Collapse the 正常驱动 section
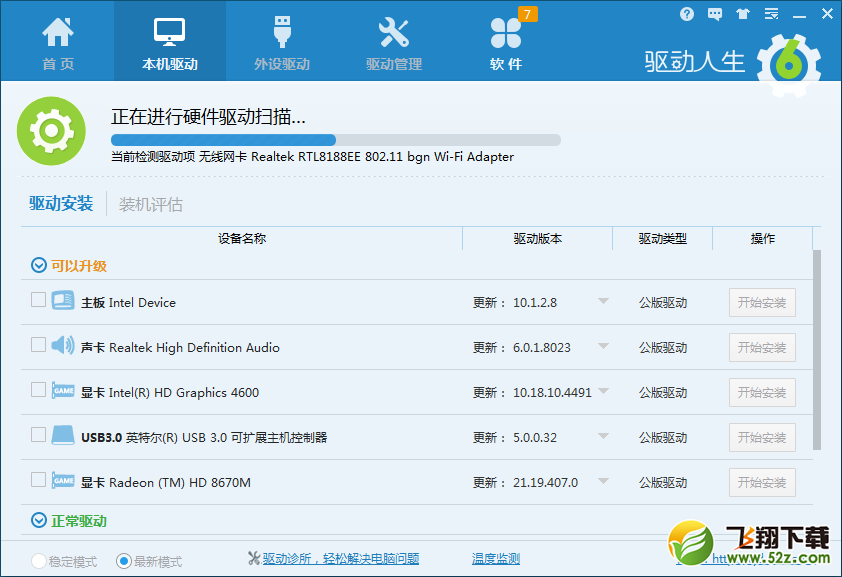The width and height of the screenshot is (842, 577). click(39, 520)
